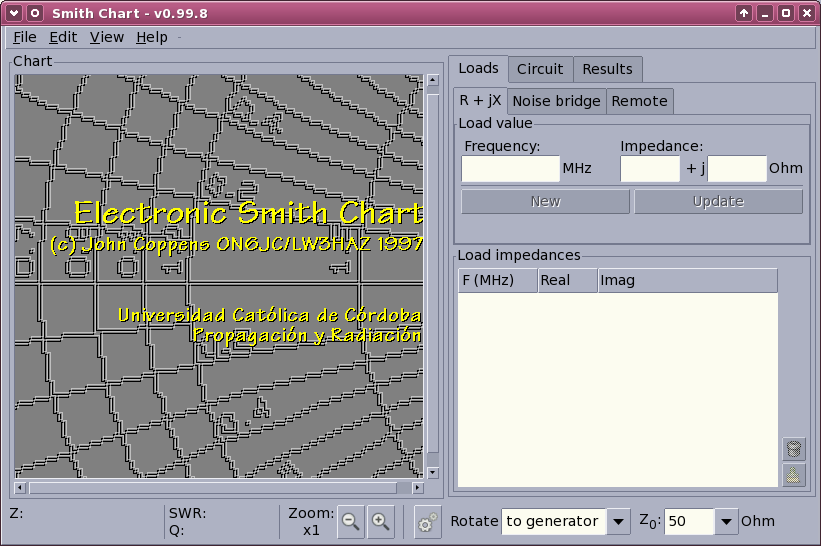Click the Real column header
821x546 pixels.
click(x=568, y=281)
